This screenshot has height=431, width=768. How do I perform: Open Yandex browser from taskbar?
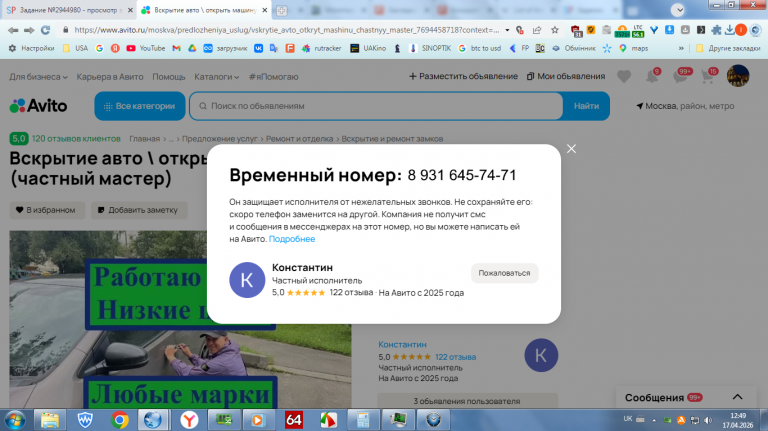point(189,420)
